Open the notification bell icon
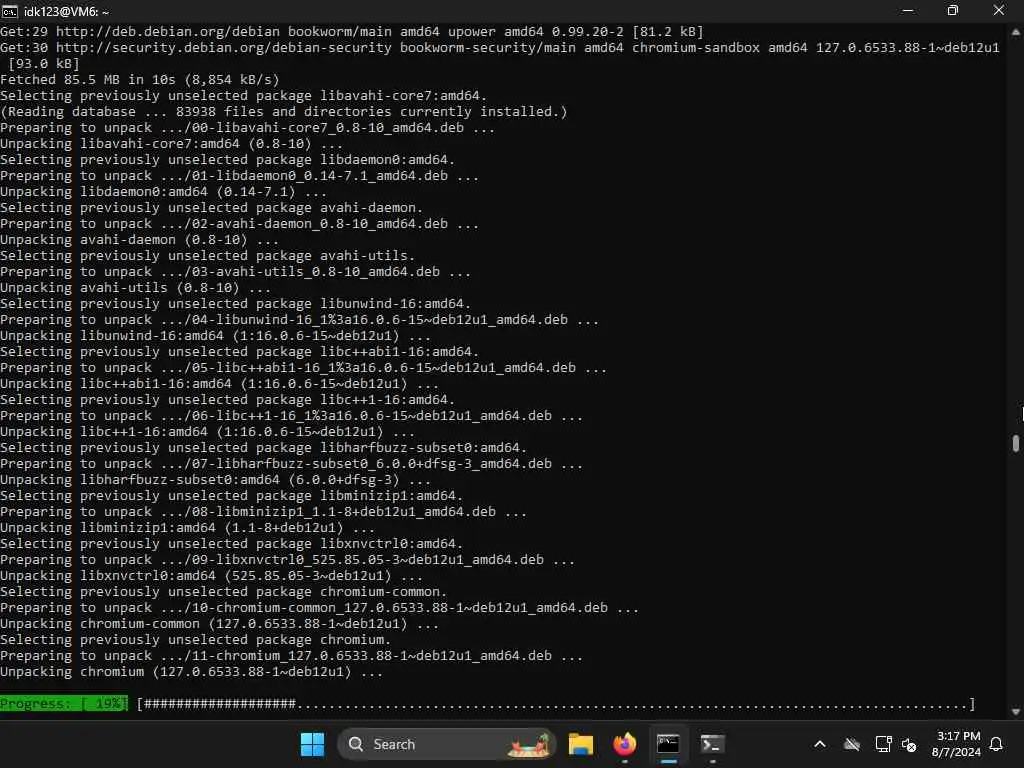The height and width of the screenshot is (768, 1024). (996, 744)
